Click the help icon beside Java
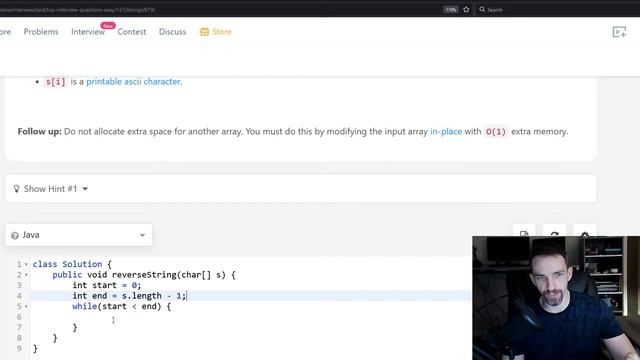 [15, 236]
